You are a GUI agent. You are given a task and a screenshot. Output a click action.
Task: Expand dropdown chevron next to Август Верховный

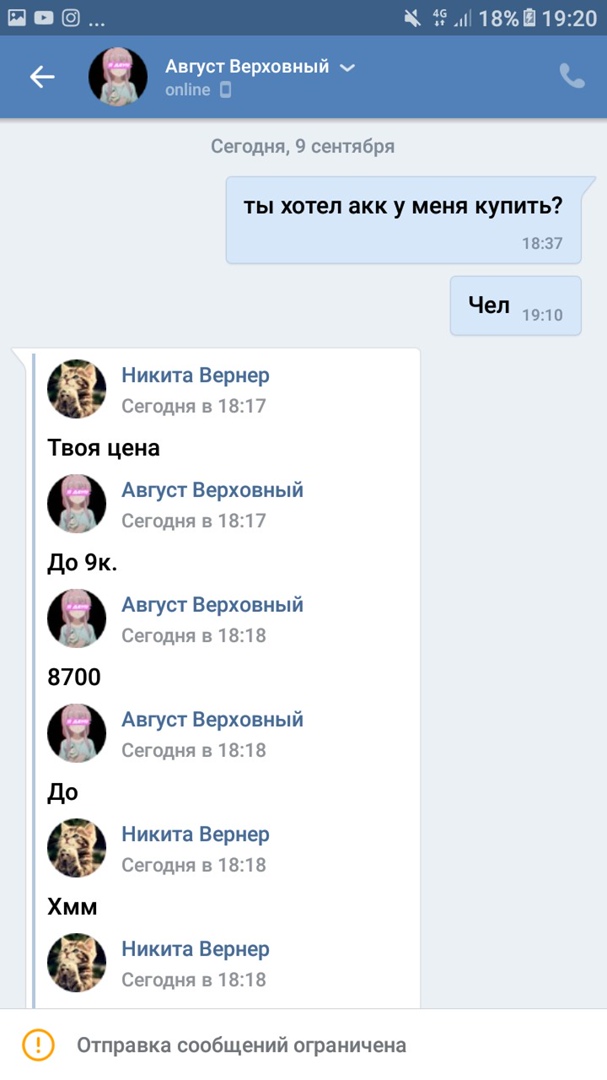click(x=347, y=67)
